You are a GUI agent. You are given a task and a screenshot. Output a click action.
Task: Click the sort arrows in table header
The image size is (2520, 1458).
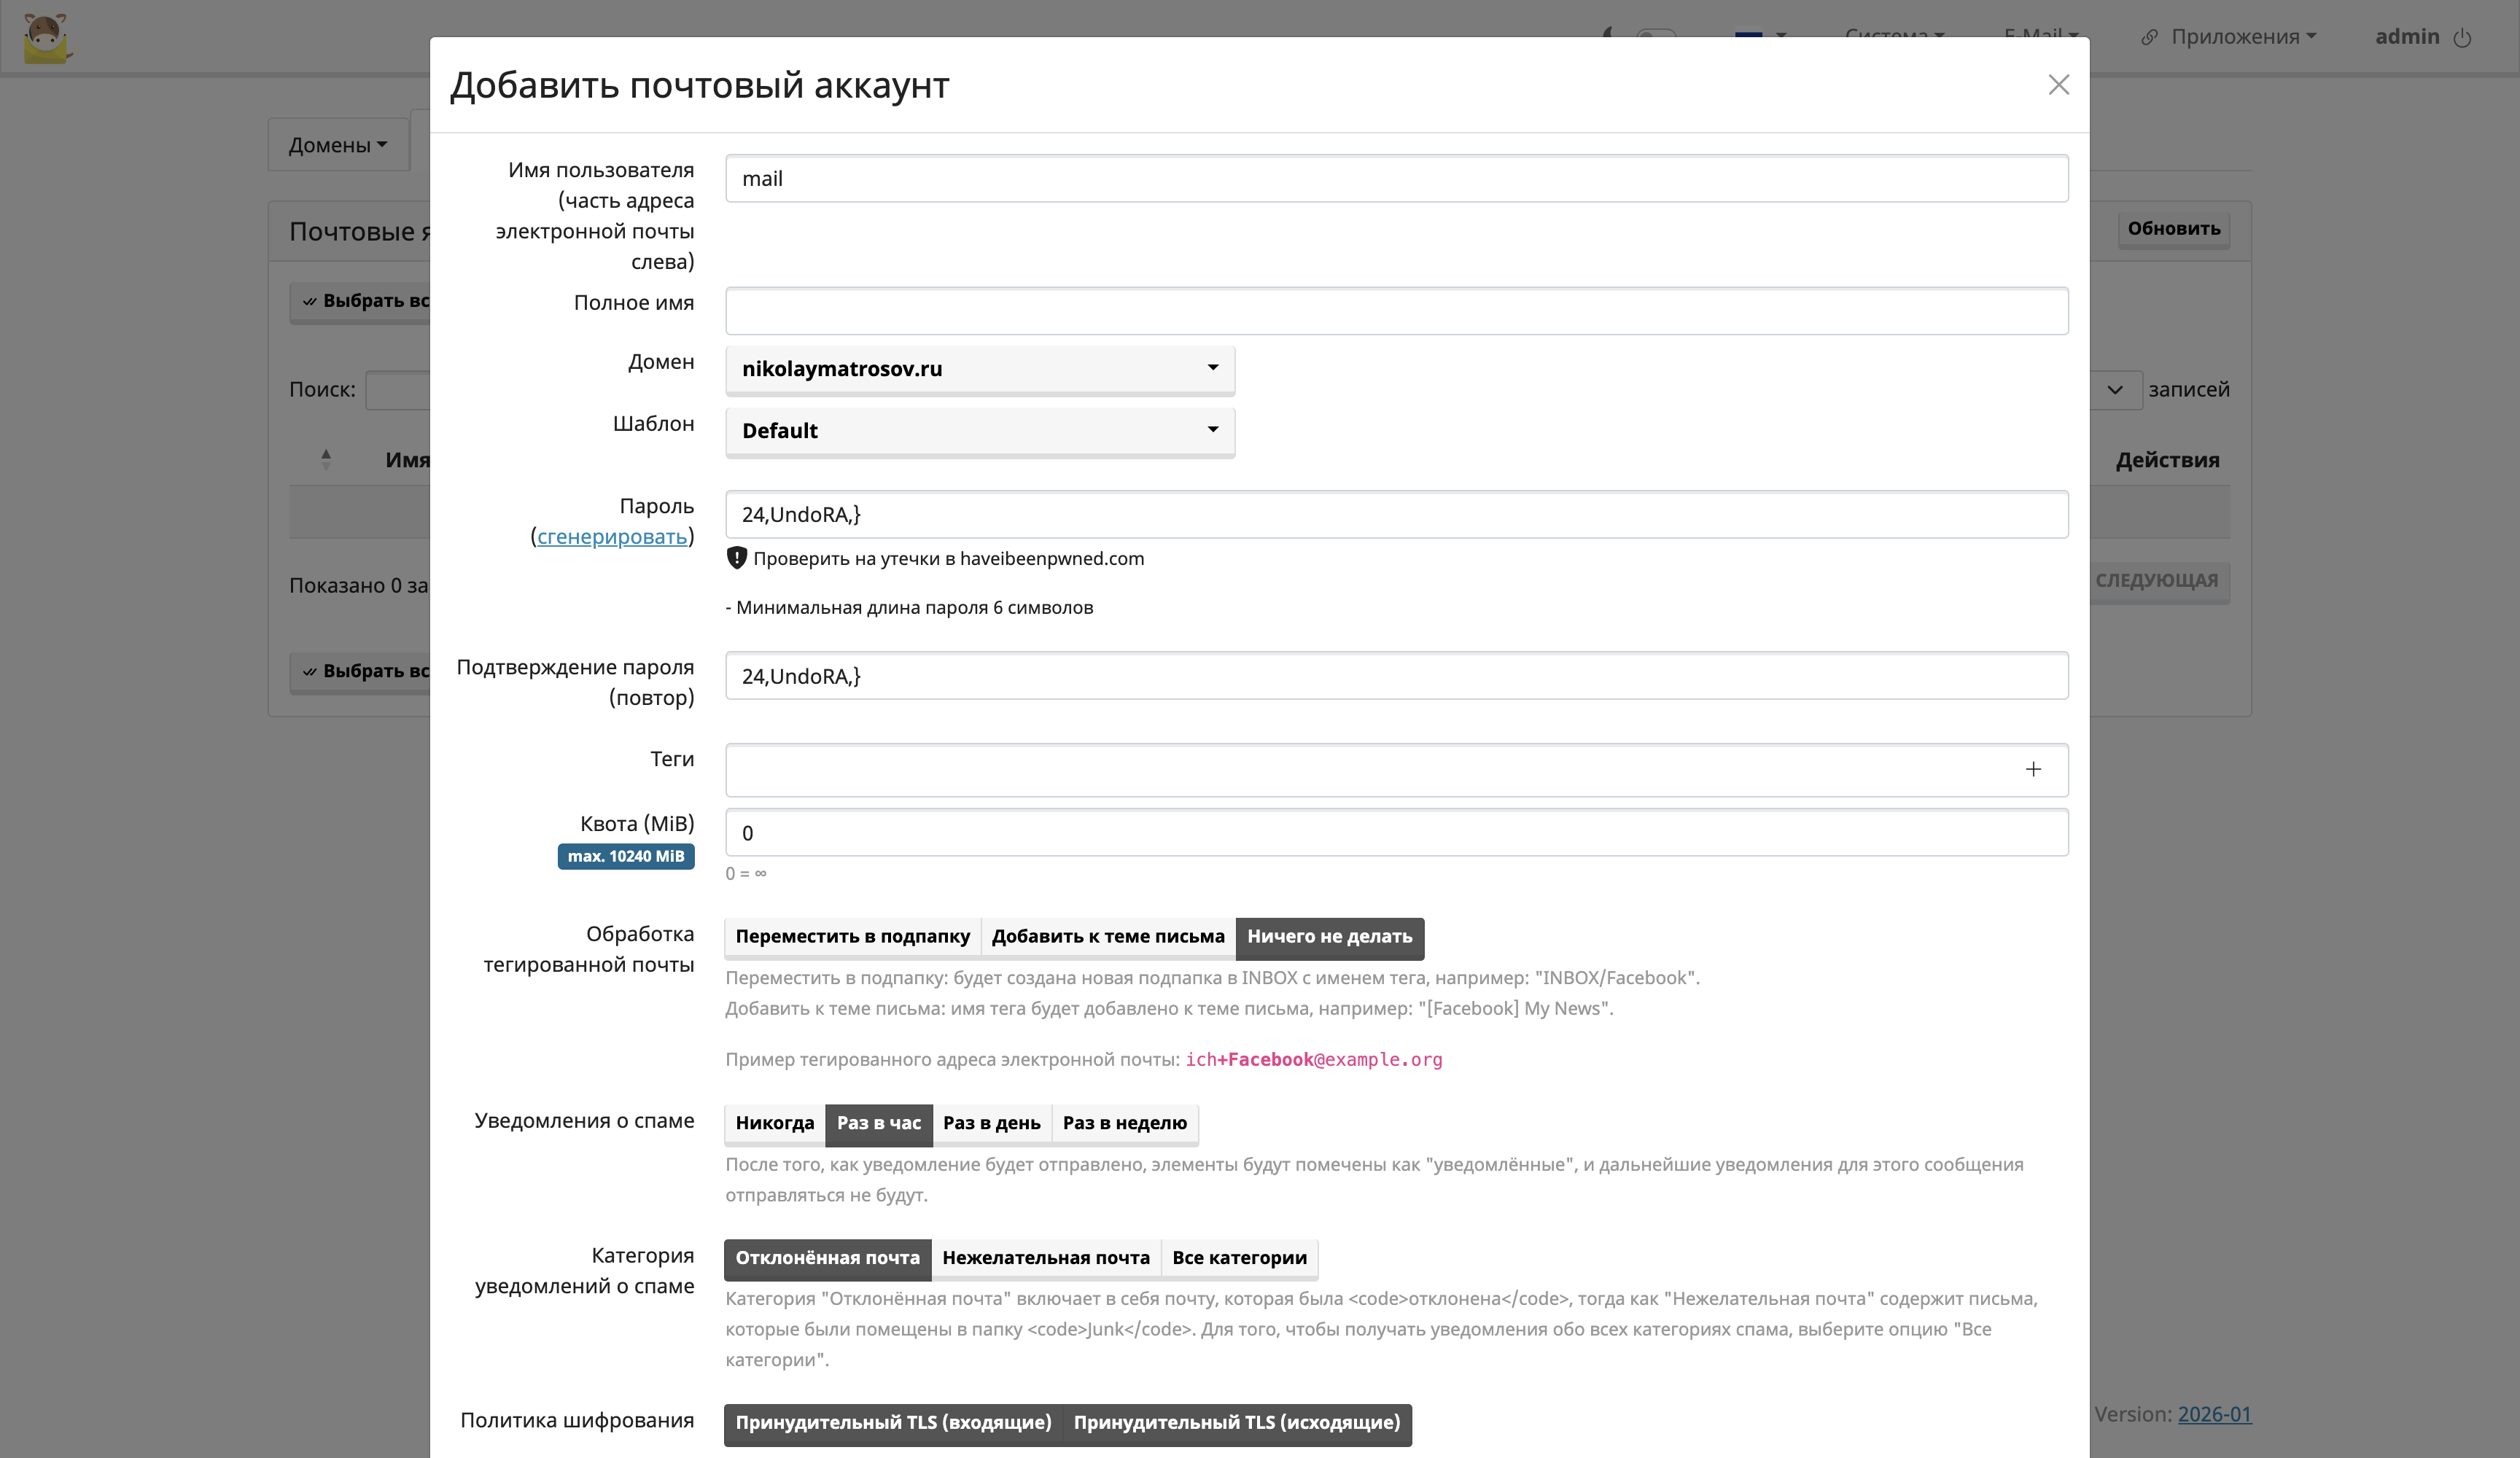point(326,459)
